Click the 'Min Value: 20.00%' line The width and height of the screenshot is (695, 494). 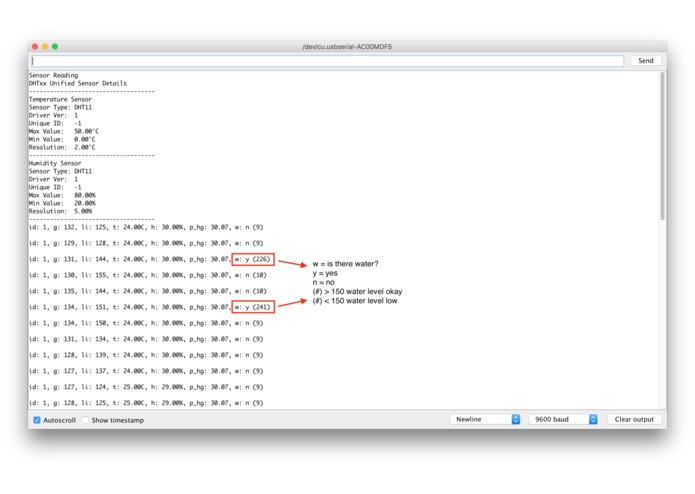click(x=62, y=203)
